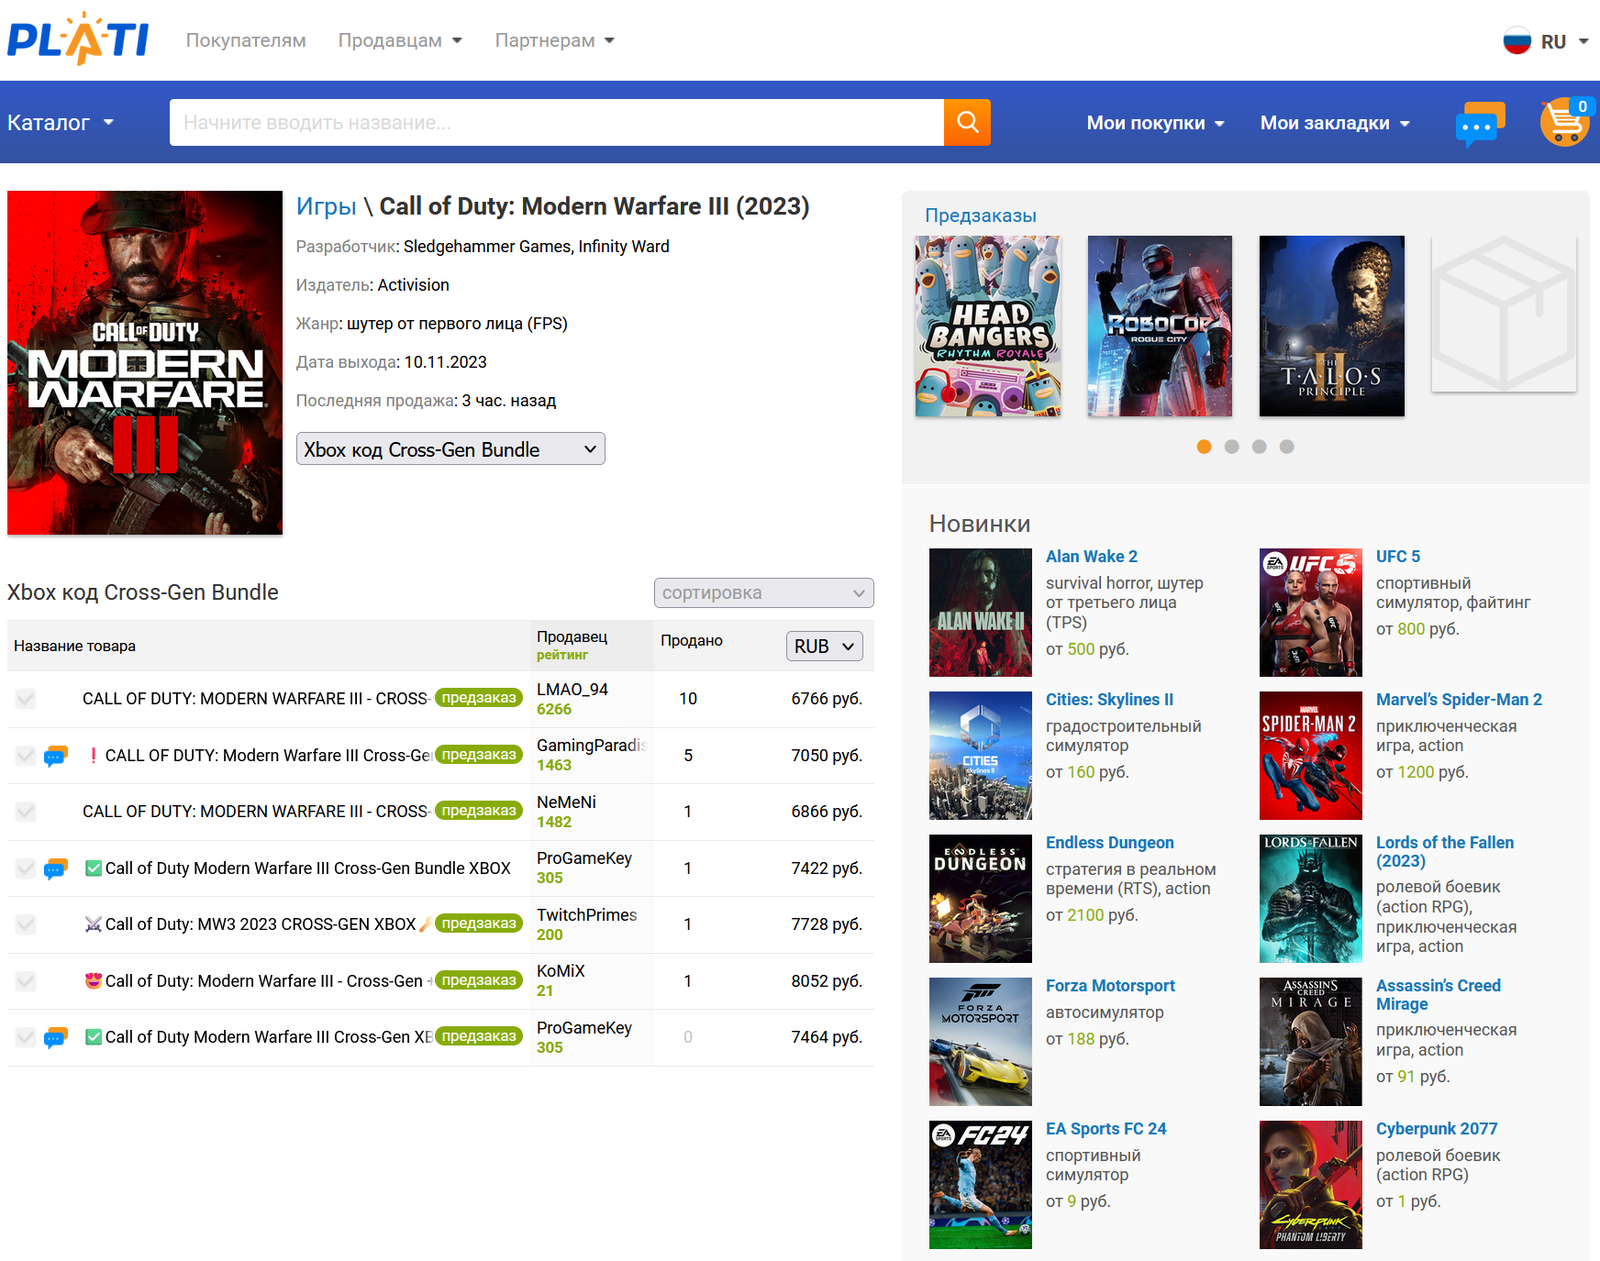This screenshot has width=1600, height=1261.
Task: Open LMAO_94 Modern Warfare III CROSS offer
Action: [255, 699]
